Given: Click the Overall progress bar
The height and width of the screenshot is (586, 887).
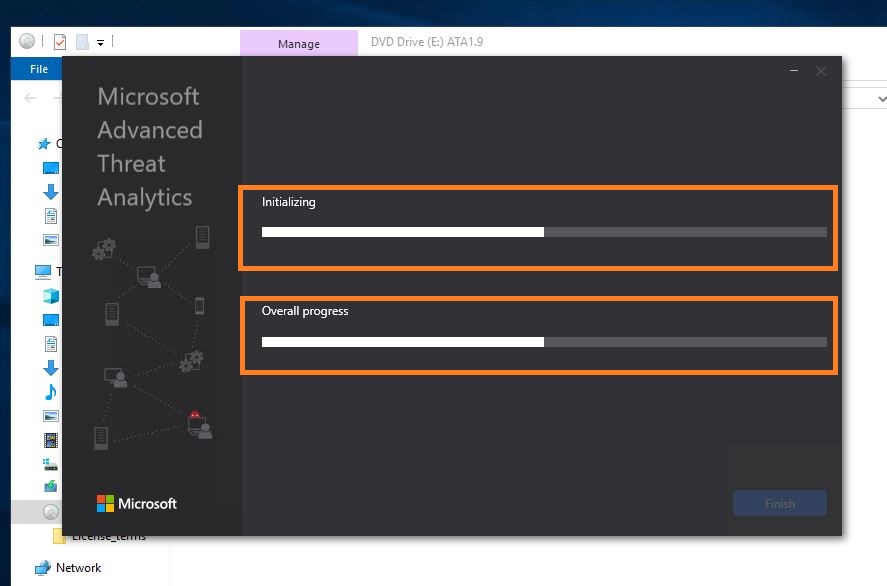Looking at the screenshot, I should (544, 342).
